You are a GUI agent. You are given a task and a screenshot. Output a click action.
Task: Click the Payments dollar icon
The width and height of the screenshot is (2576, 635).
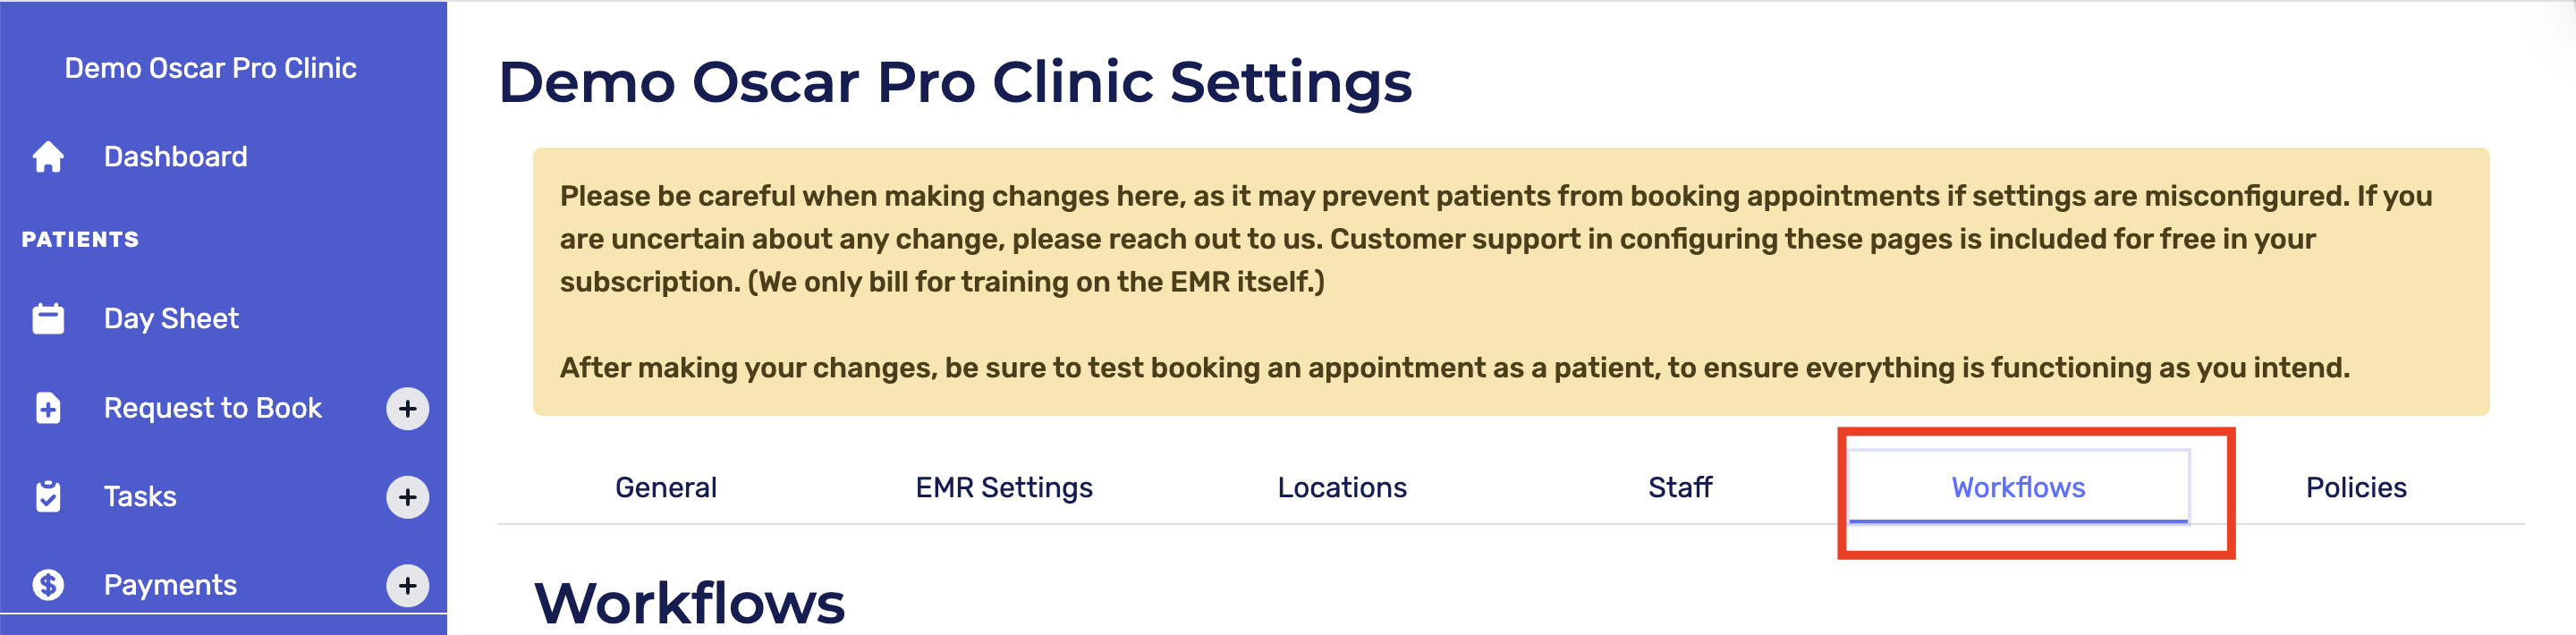pos(48,585)
